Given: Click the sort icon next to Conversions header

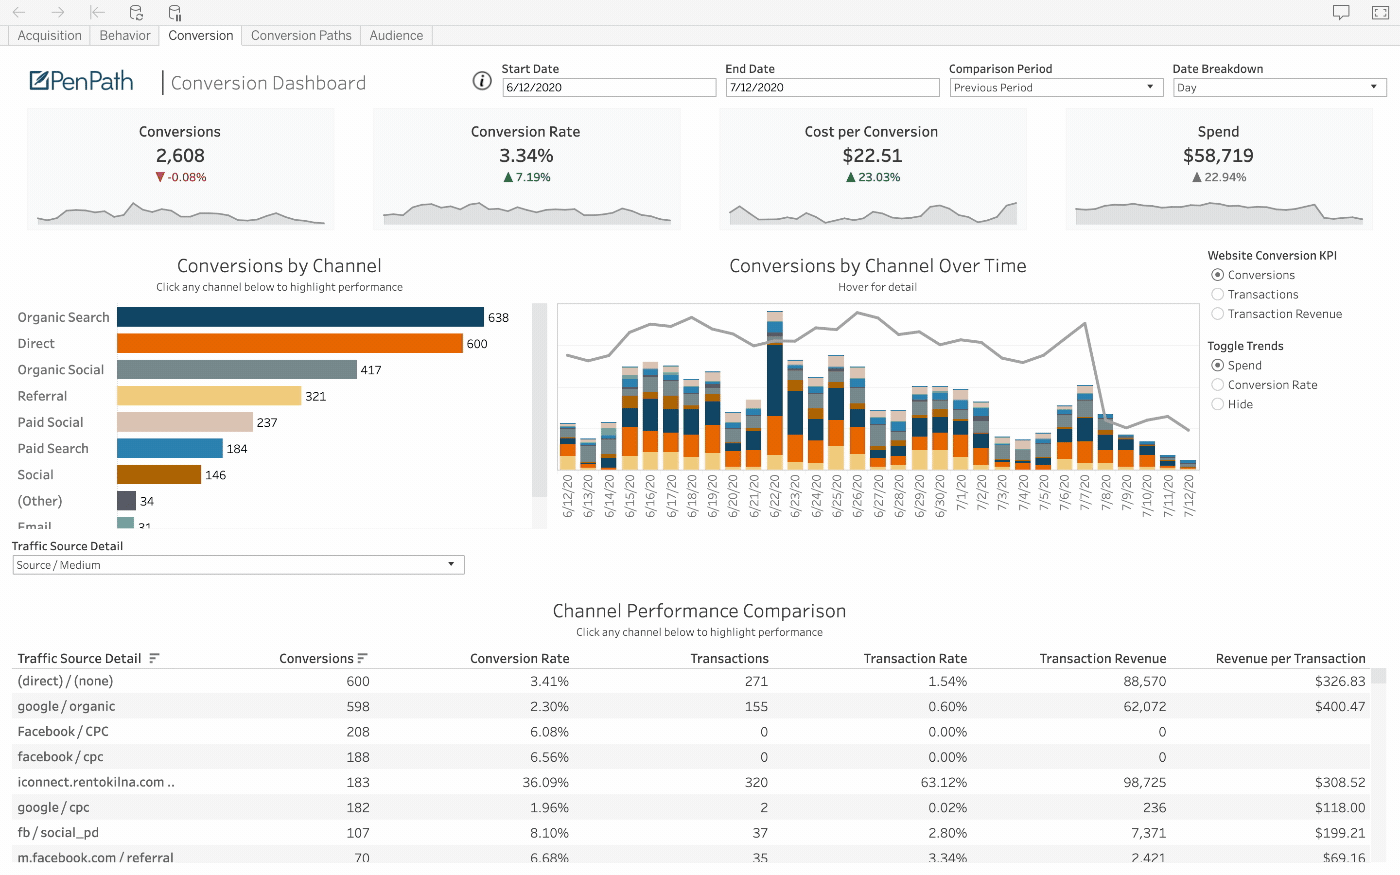Looking at the screenshot, I should [362, 658].
